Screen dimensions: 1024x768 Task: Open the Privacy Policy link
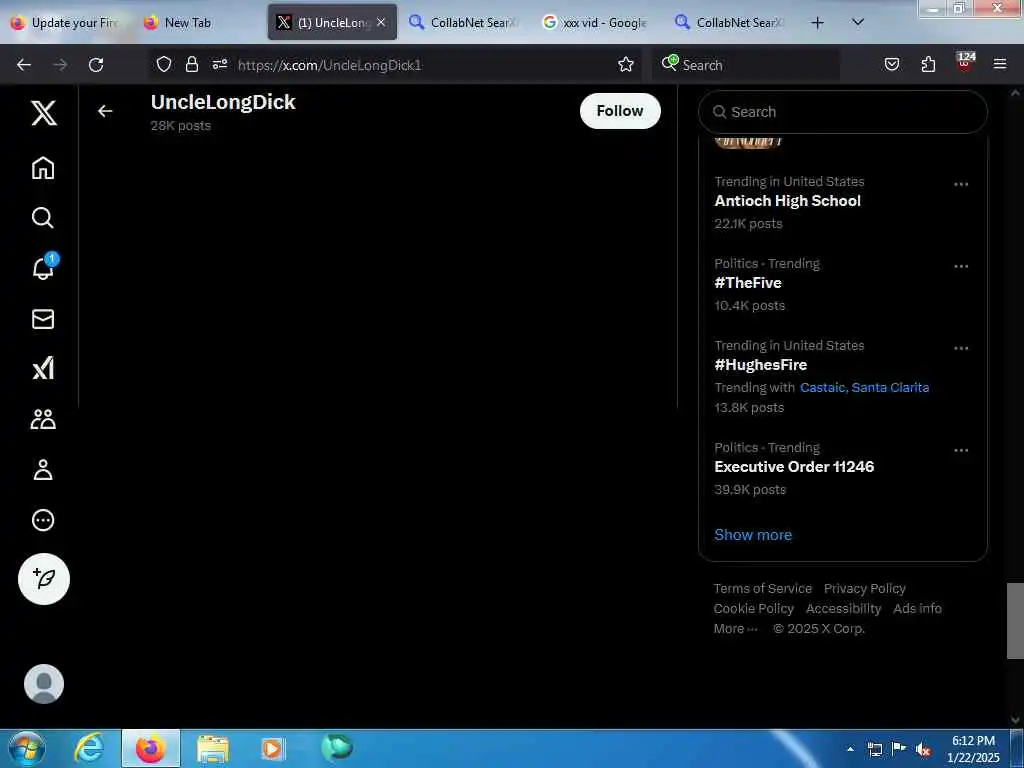coord(865,588)
